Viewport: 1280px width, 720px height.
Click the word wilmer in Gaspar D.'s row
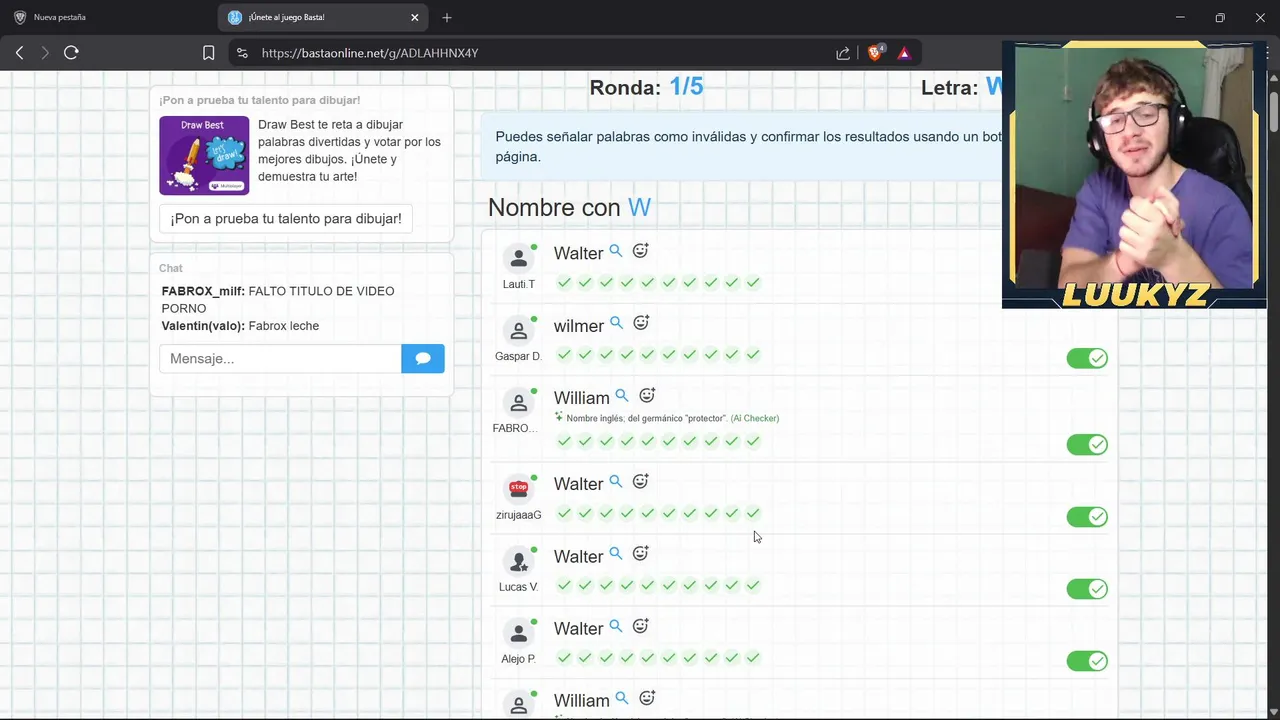[x=579, y=326]
